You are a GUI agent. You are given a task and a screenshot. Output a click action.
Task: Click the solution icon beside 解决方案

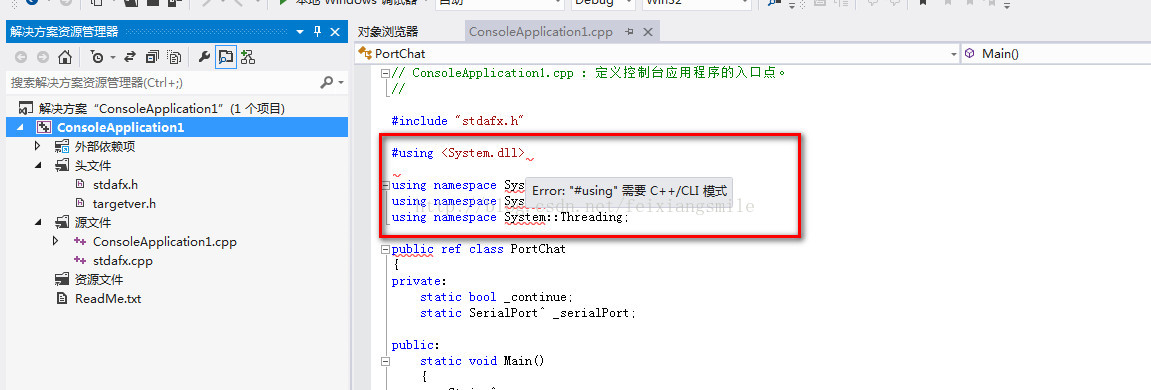click(x=26, y=109)
